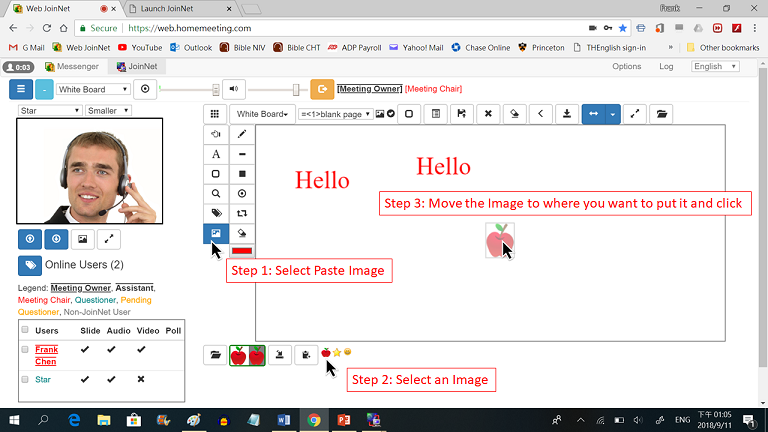This screenshot has height=432, width=768.
Task: Toggle the select-all Users checkbox
Action: coord(25,330)
